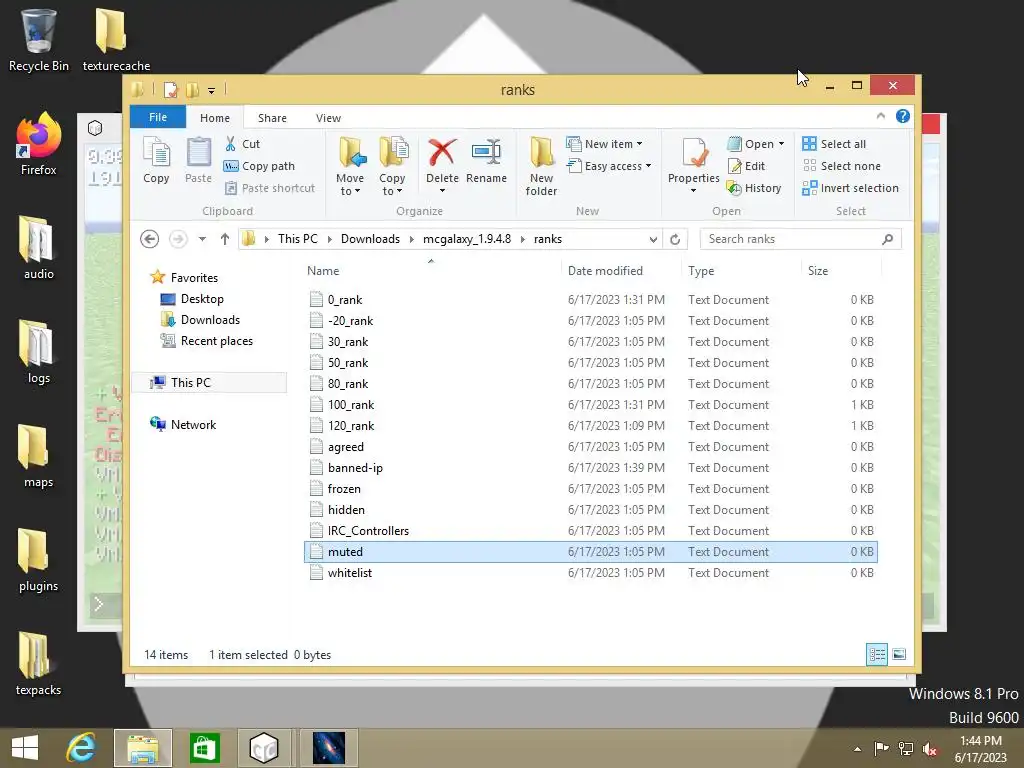Image resolution: width=1024 pixels, height=768 pixels.
Task: Click the Windows Start button
Action: coord(25,748)
